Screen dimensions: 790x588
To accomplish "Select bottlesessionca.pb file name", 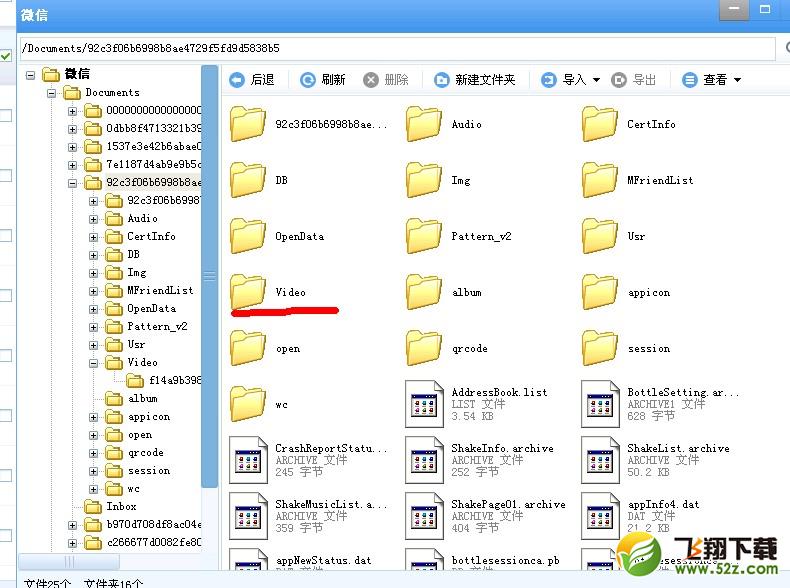I will point(505,560).
